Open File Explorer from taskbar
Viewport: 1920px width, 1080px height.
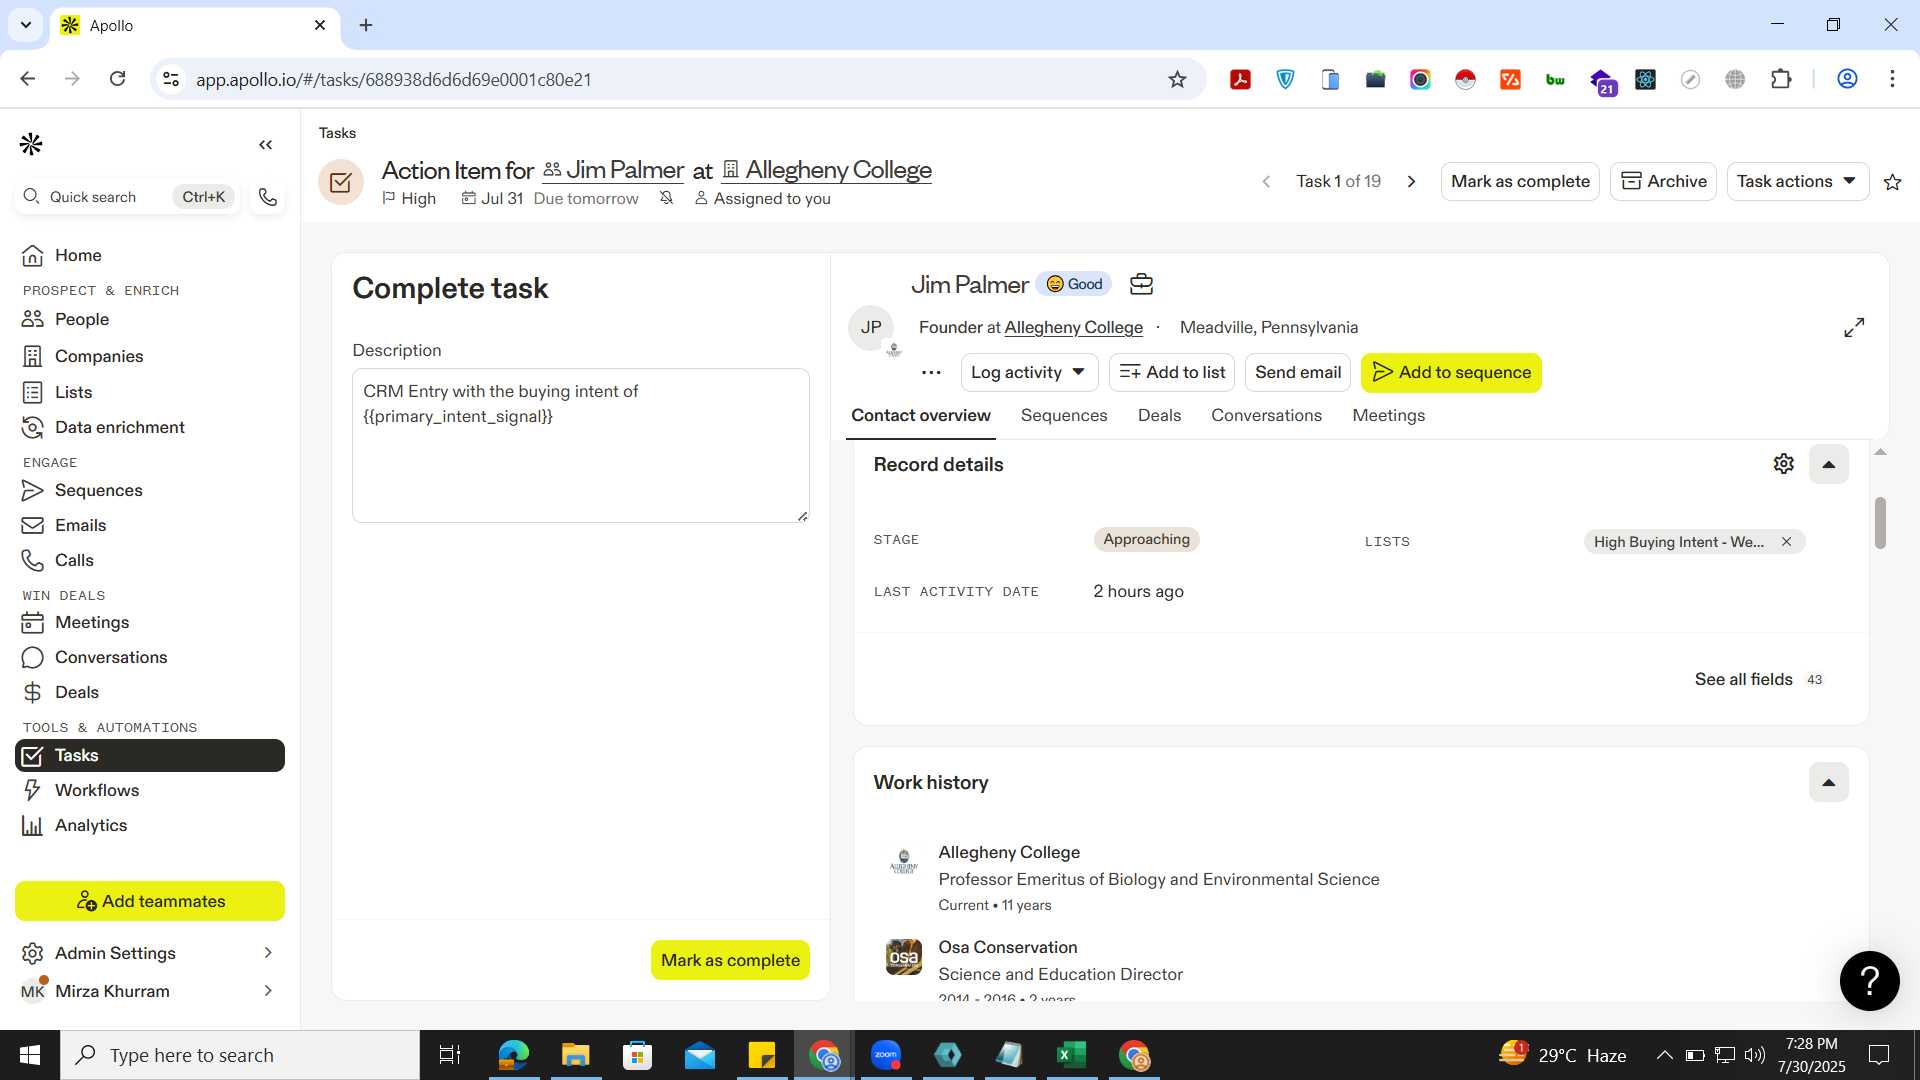coord(575,1055)
